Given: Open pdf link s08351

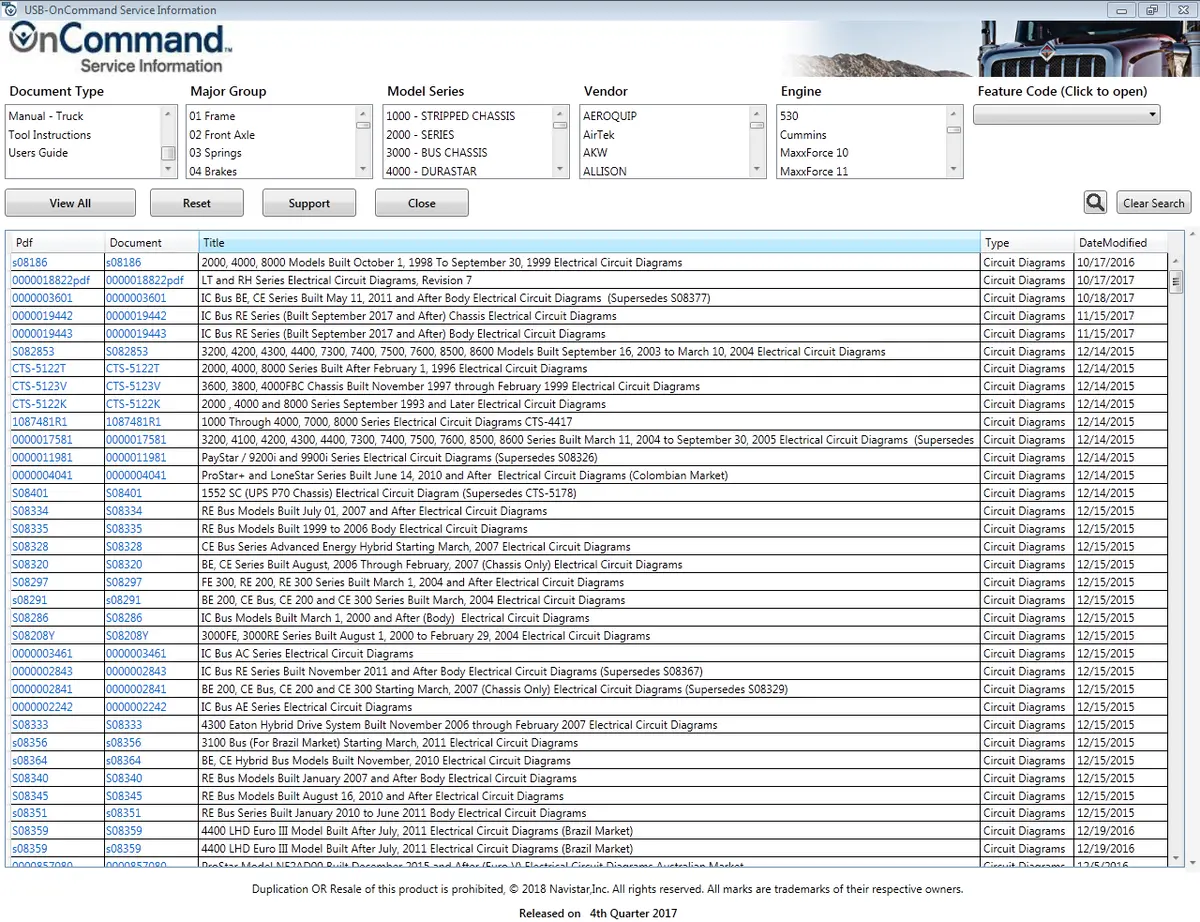Looking at the screenshot, I should [30, 814].
